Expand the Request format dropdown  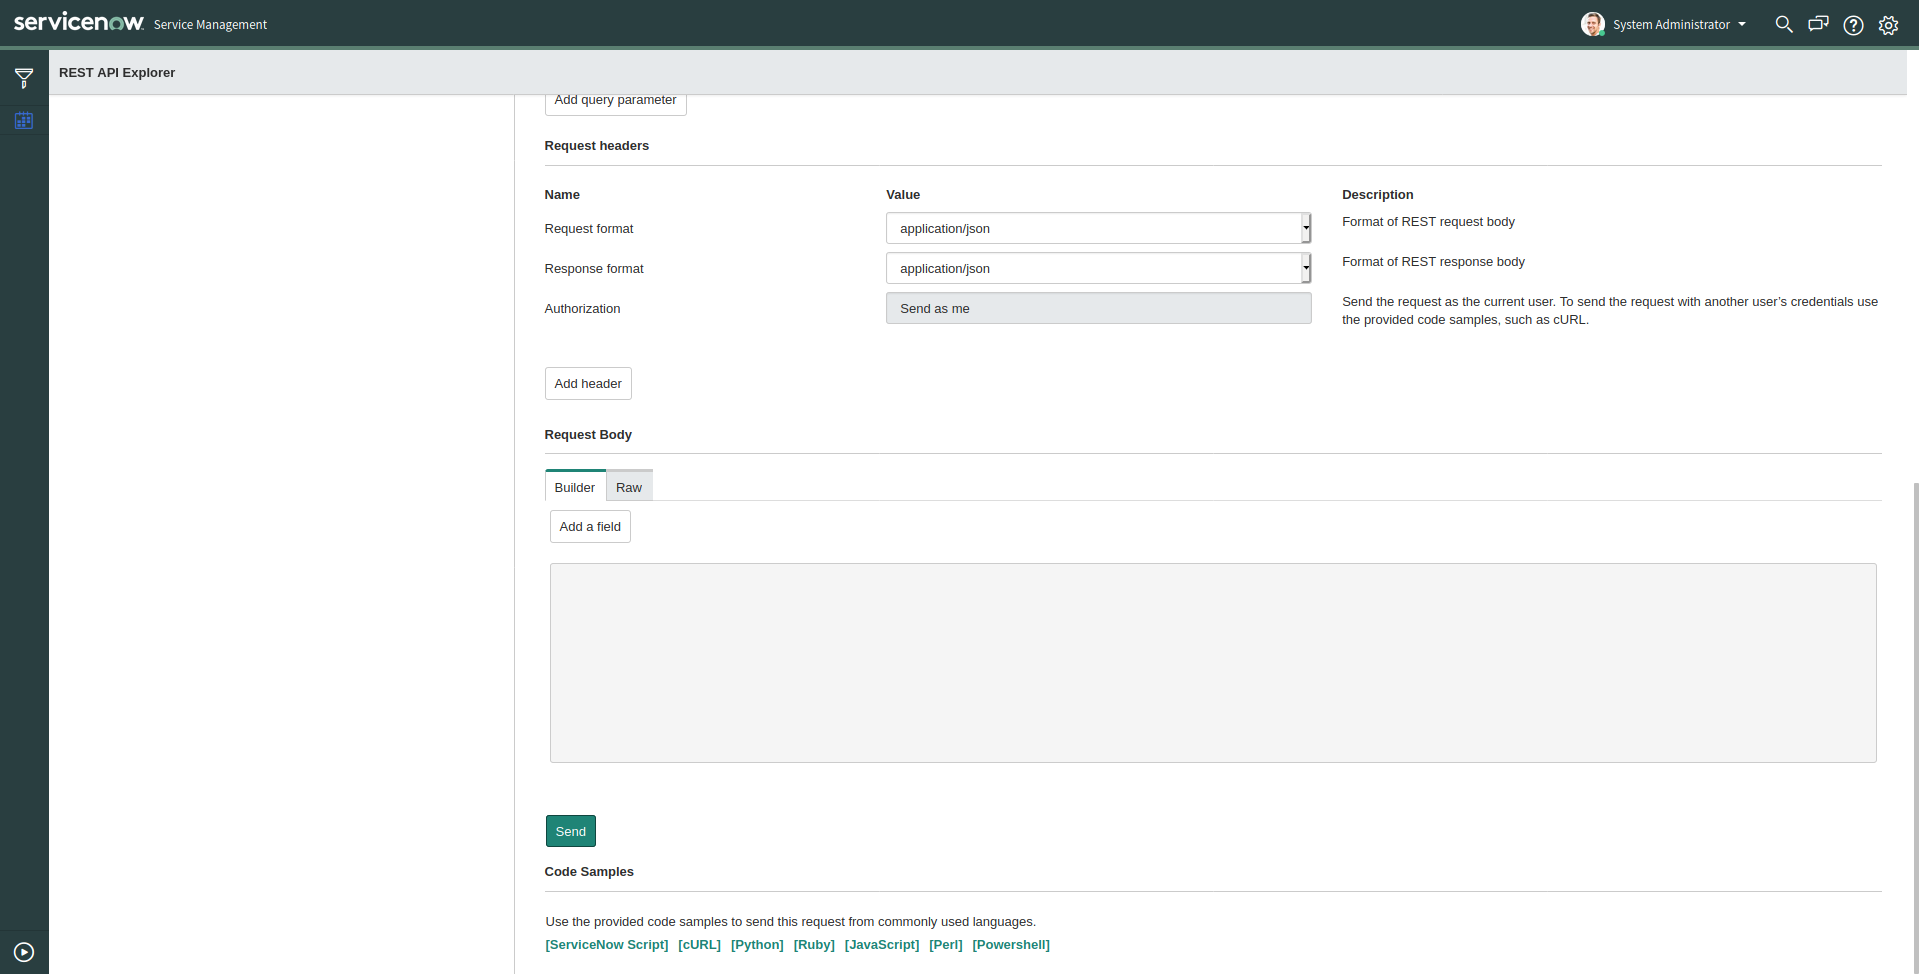(1097, 228)
